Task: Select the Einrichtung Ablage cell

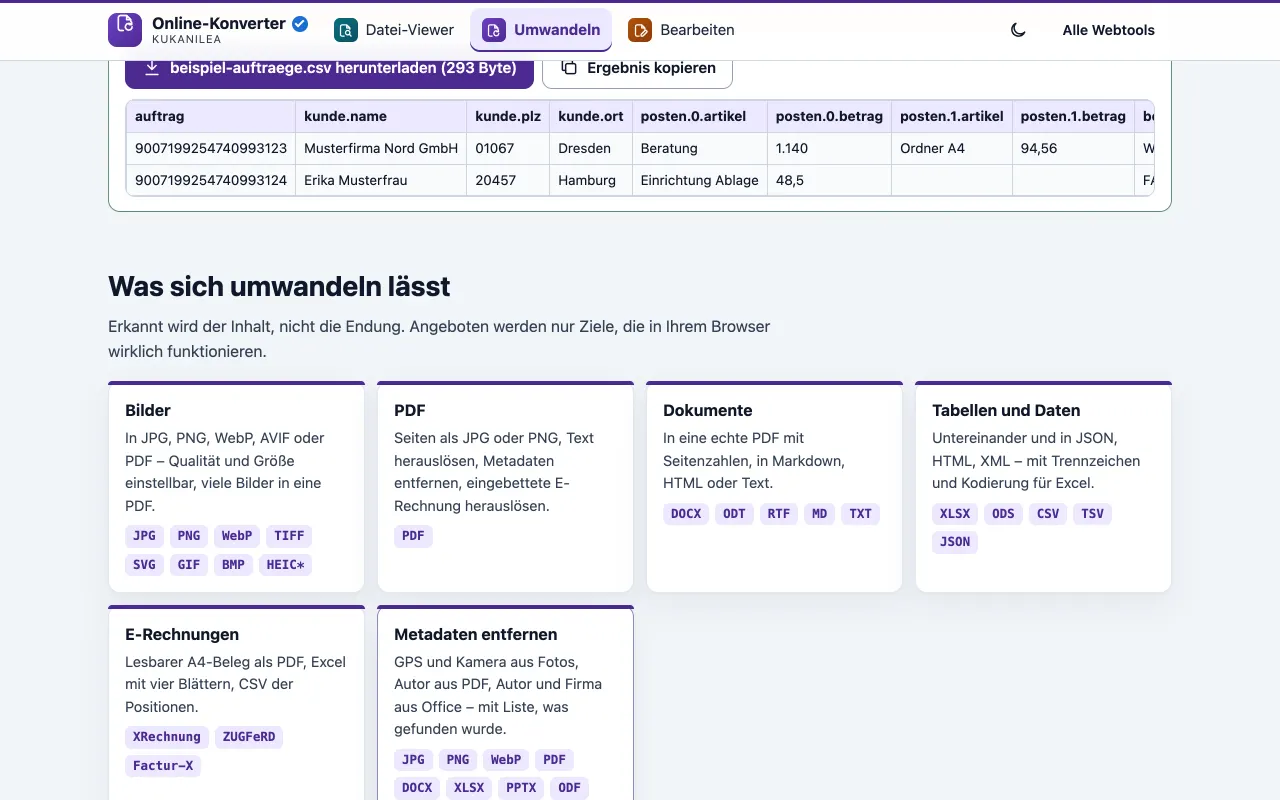Action: click(698, 180)
